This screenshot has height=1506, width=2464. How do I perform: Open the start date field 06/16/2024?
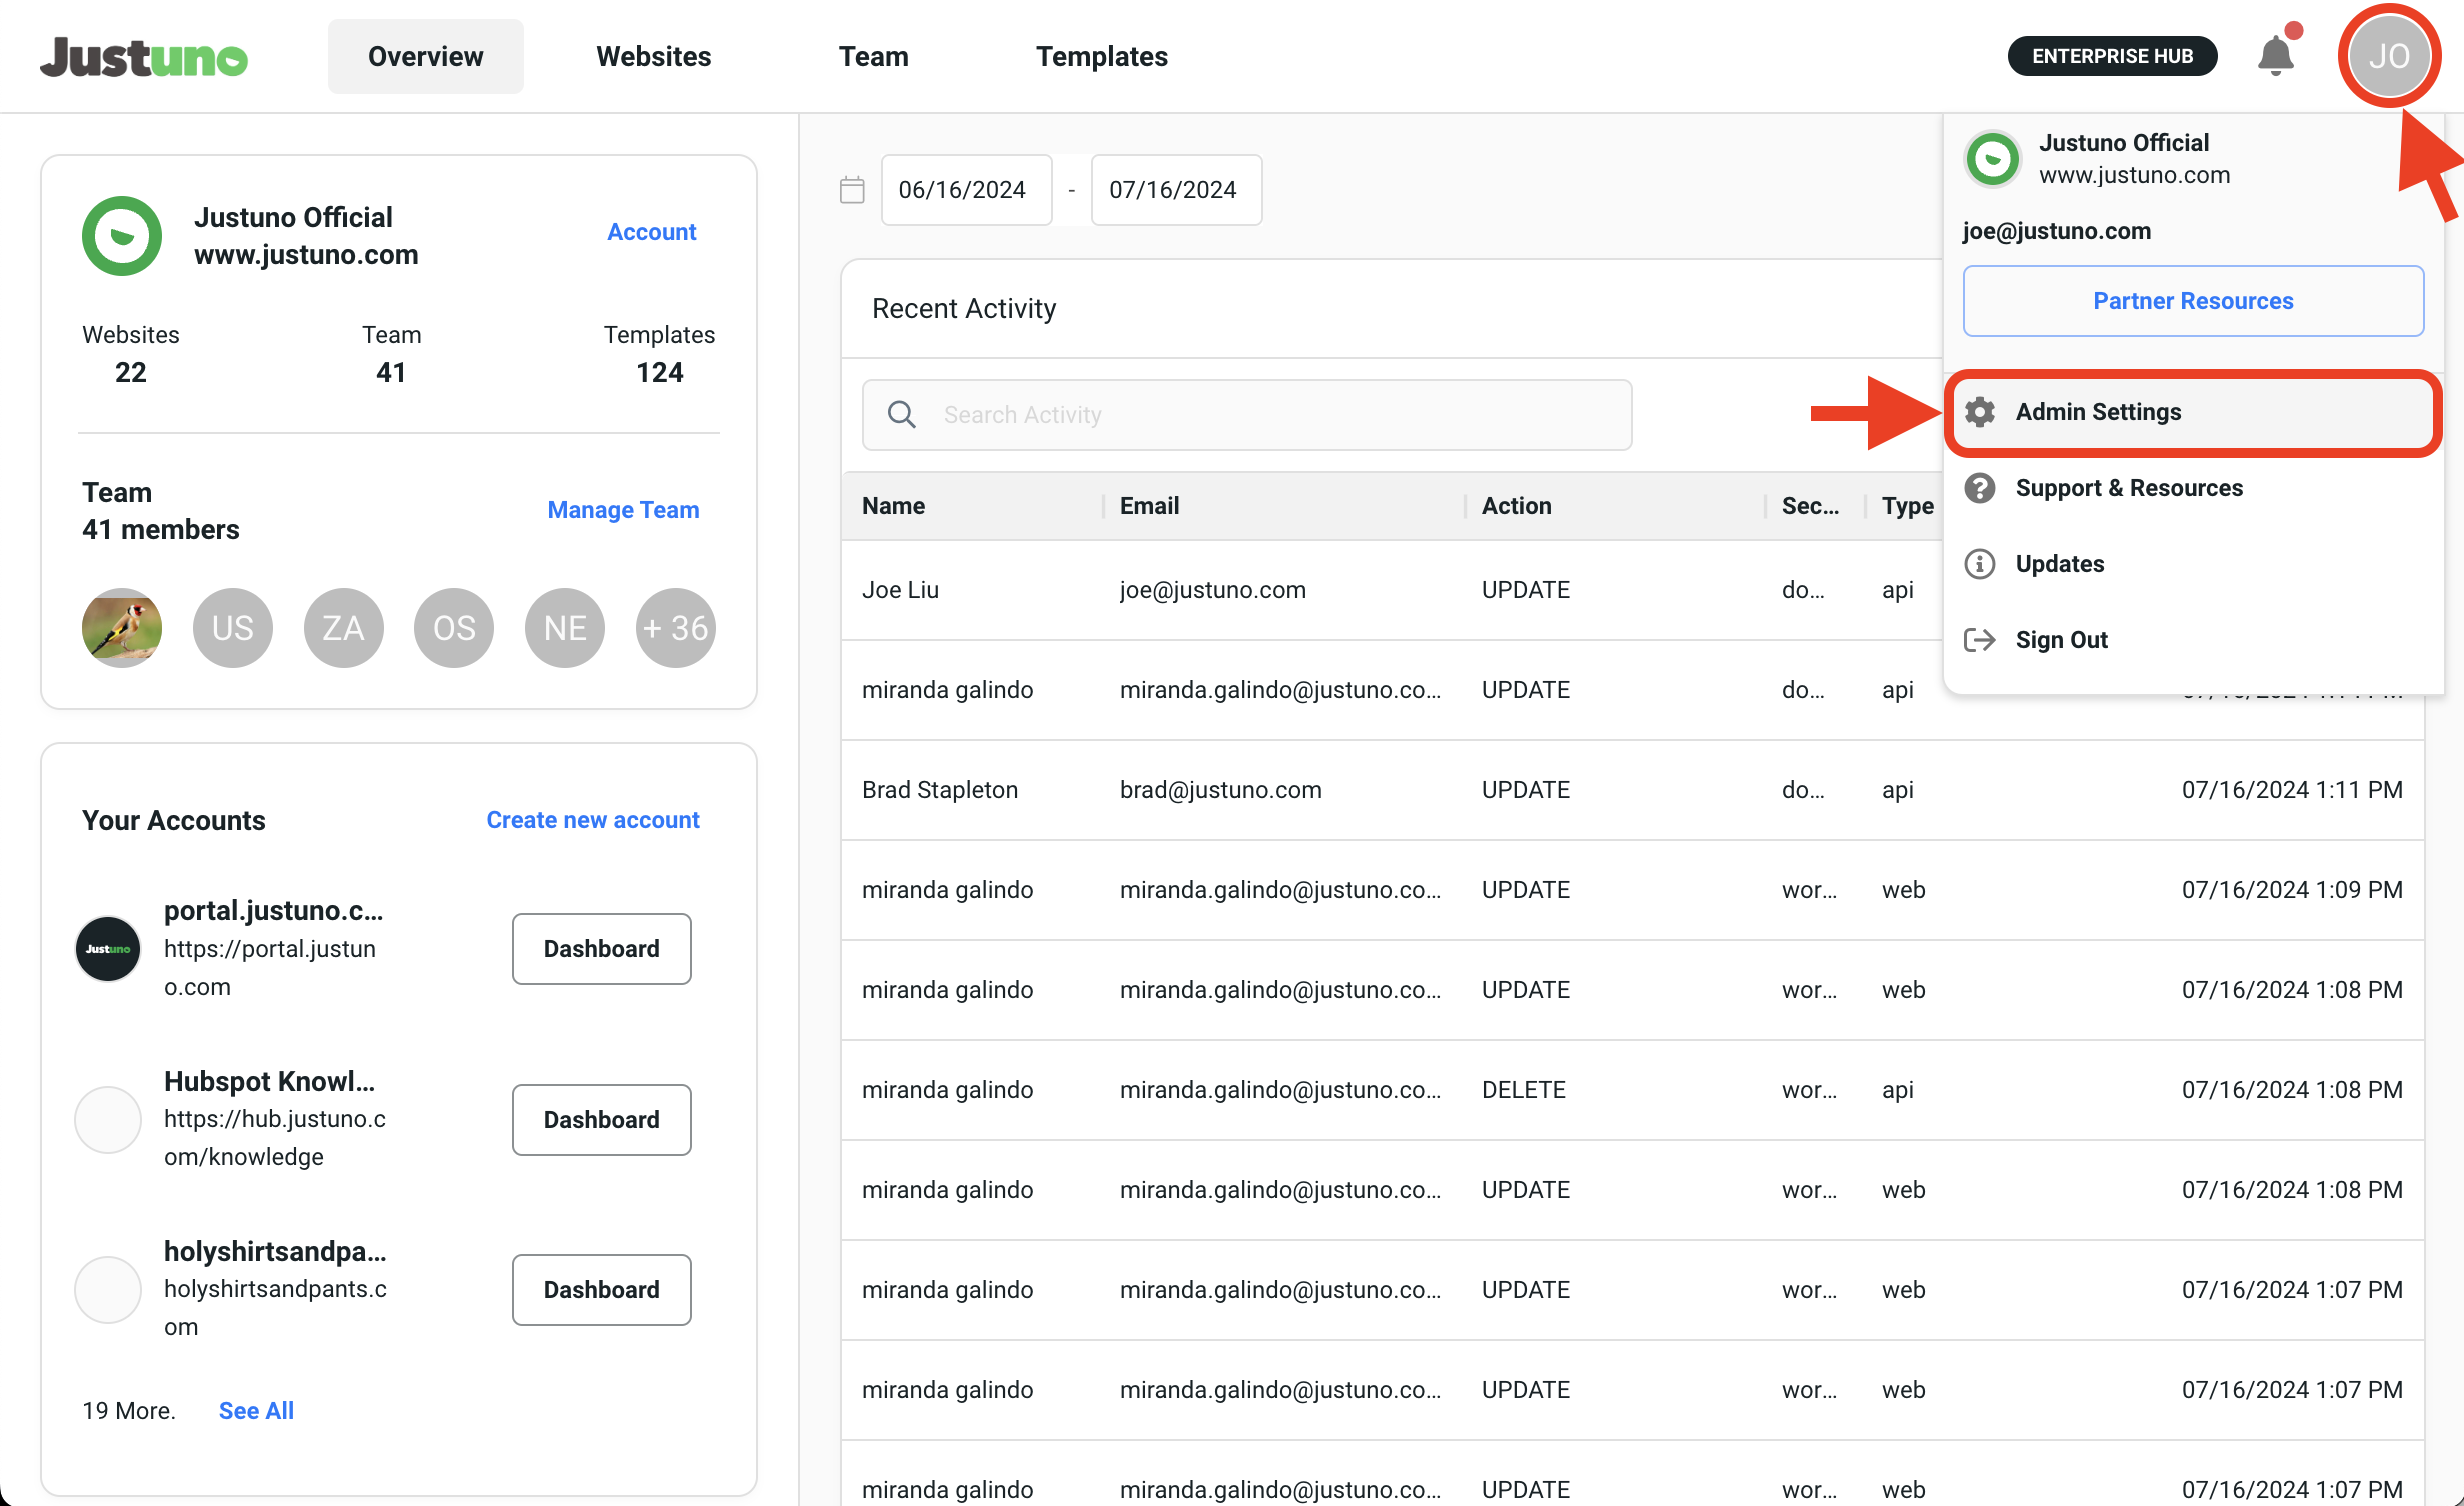point(964,190)
